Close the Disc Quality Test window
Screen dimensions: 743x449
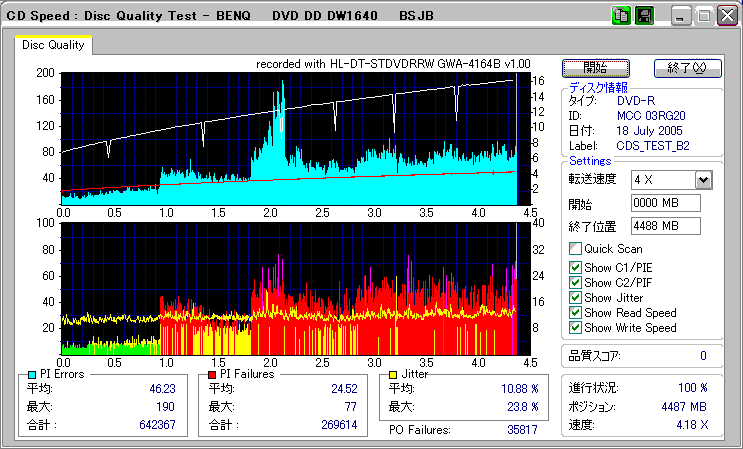pyautogui.click(x=725, y=16)
